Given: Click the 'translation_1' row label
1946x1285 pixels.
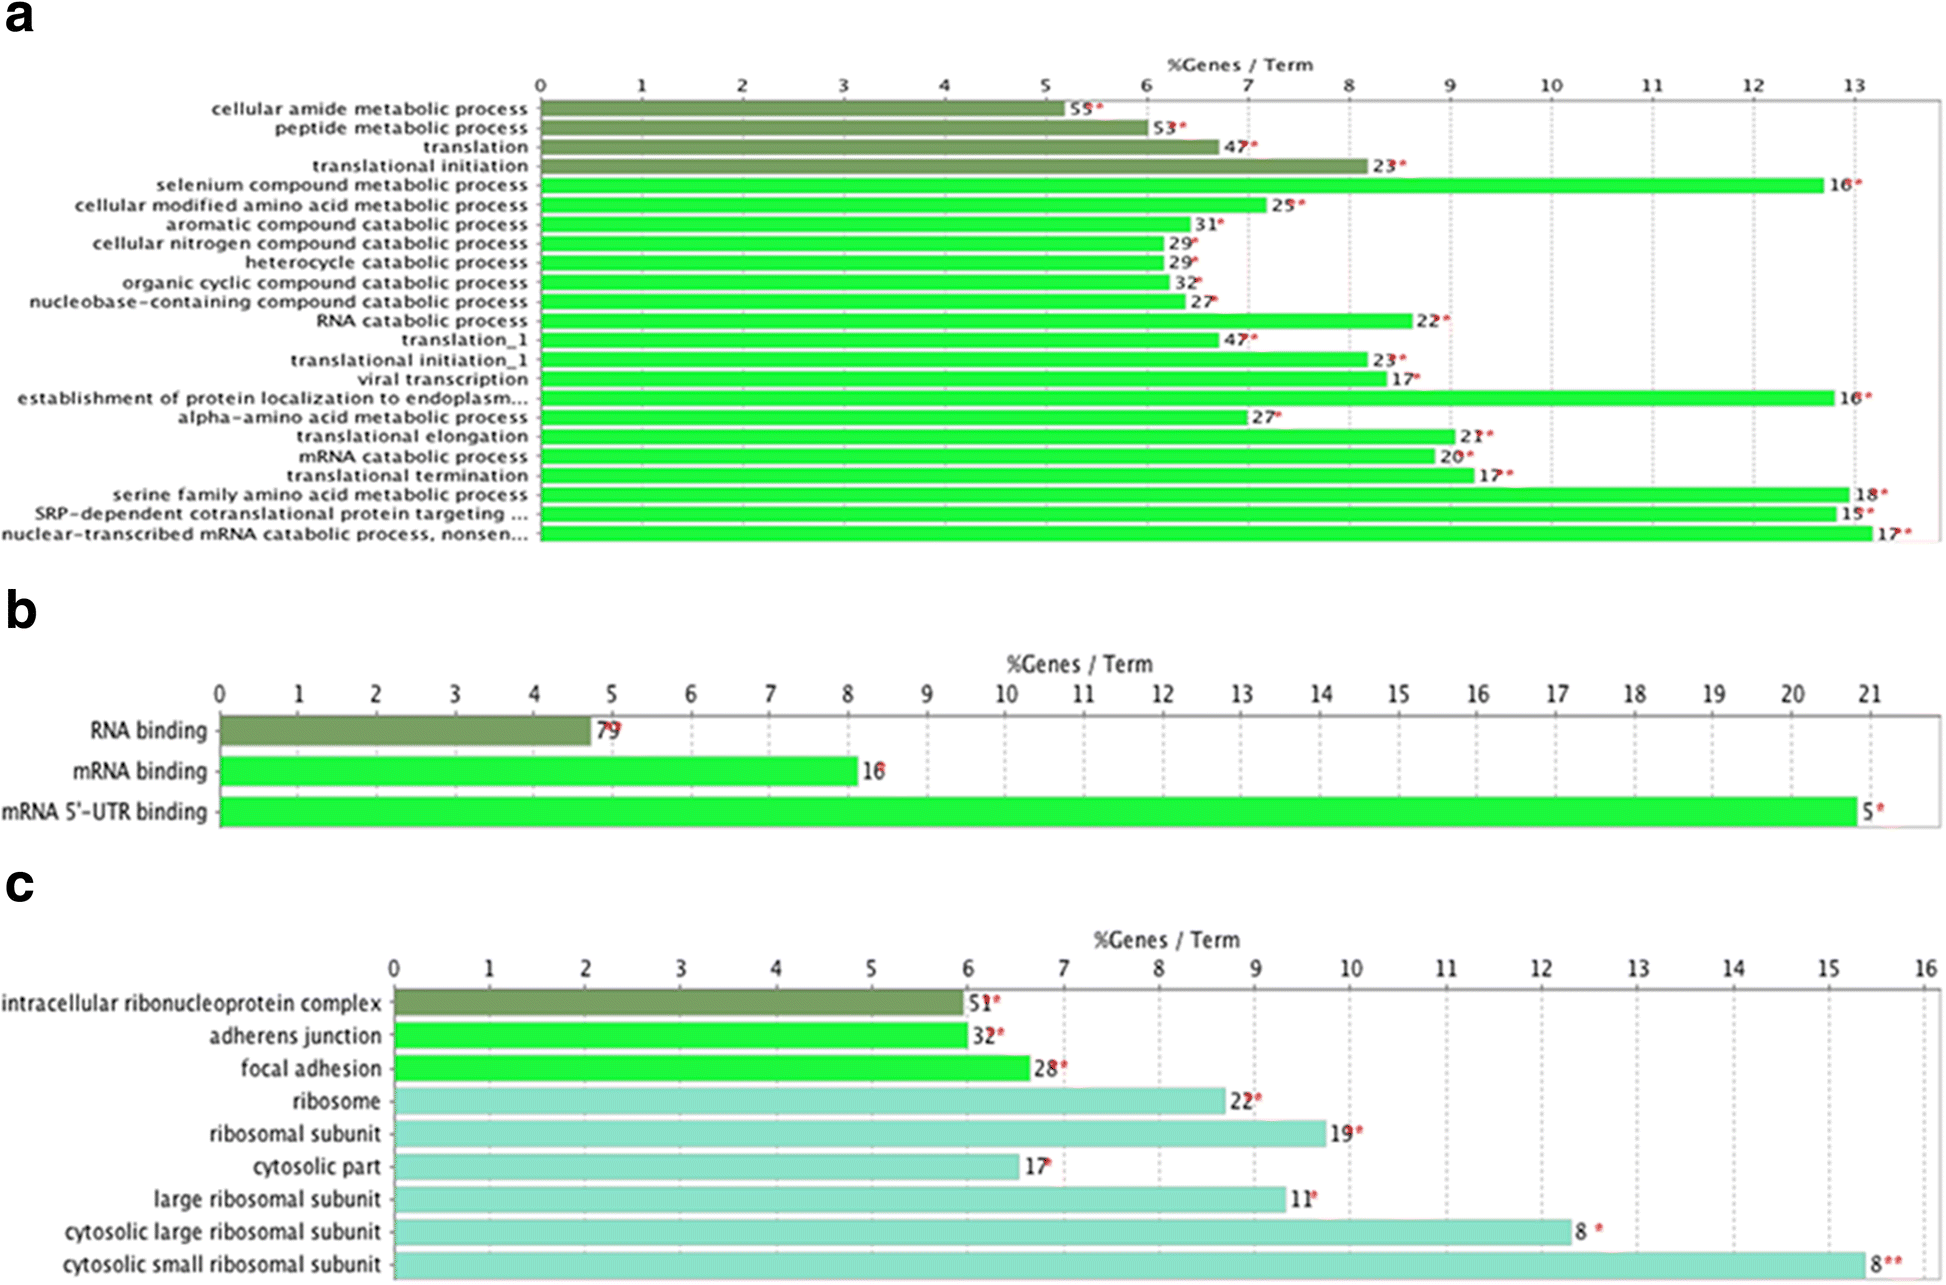Looking at the screenshot, I should click(x=464, y=340).
